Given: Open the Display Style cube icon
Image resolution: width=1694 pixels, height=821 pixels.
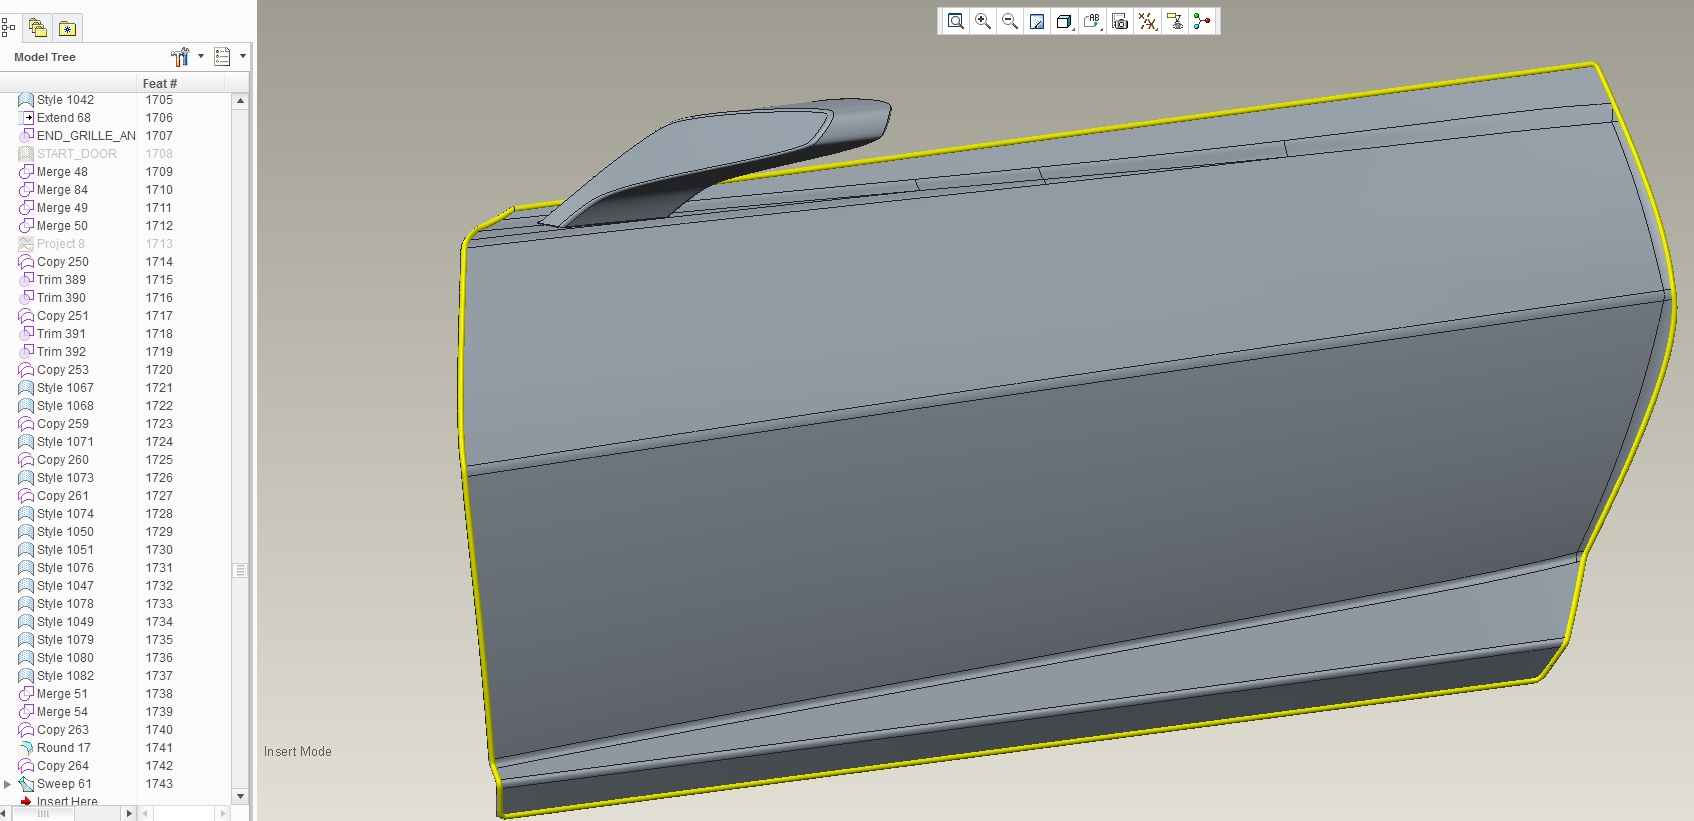Looking at the screenshot, I should (x=1065, y=21).
